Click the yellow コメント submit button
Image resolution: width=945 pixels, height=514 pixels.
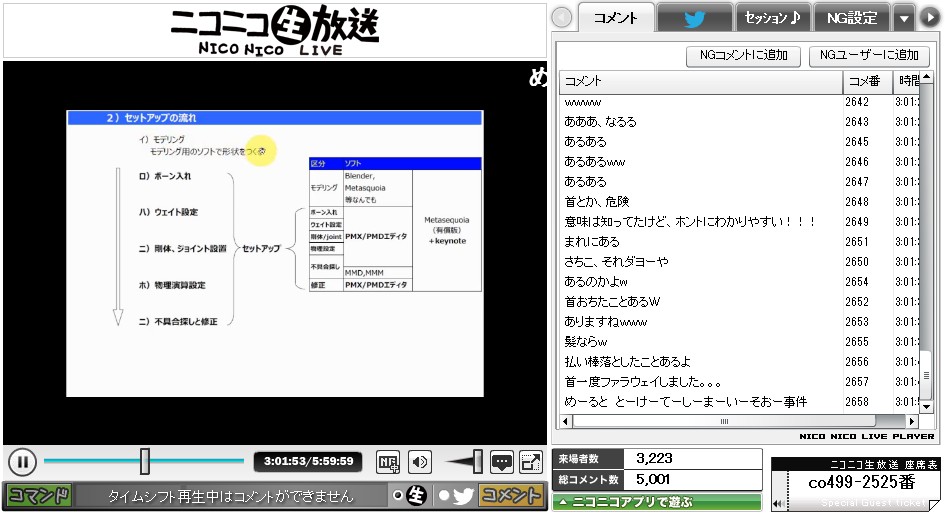(x=510, y=495)
